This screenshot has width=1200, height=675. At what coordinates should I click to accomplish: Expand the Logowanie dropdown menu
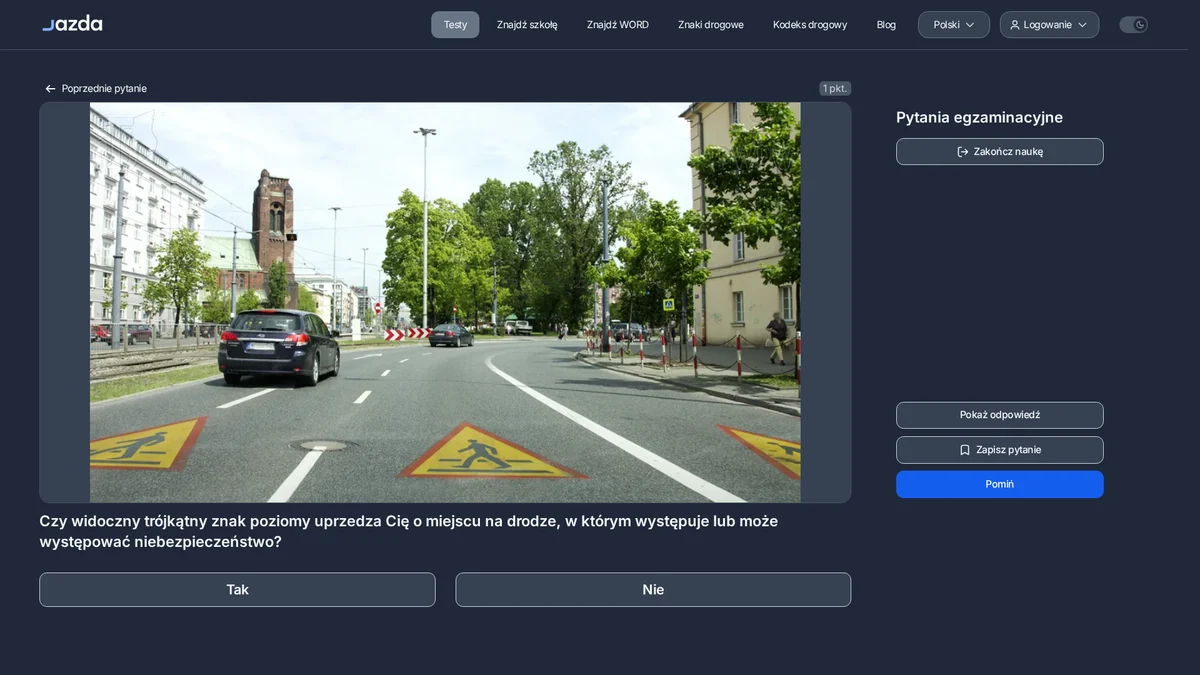[x=1049, y=25]
